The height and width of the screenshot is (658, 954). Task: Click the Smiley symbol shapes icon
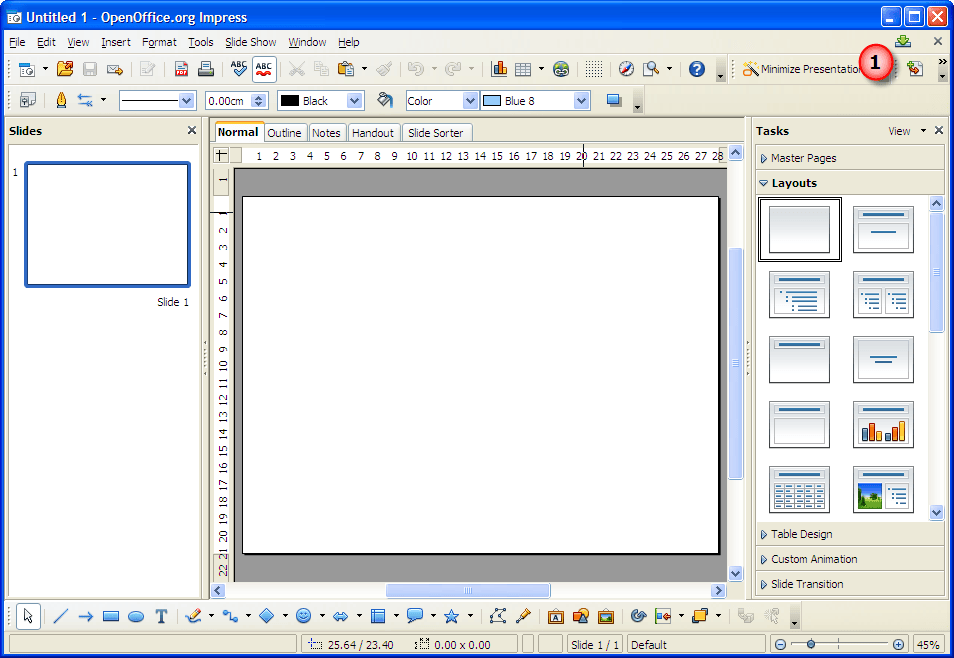(x=304, y=617)
